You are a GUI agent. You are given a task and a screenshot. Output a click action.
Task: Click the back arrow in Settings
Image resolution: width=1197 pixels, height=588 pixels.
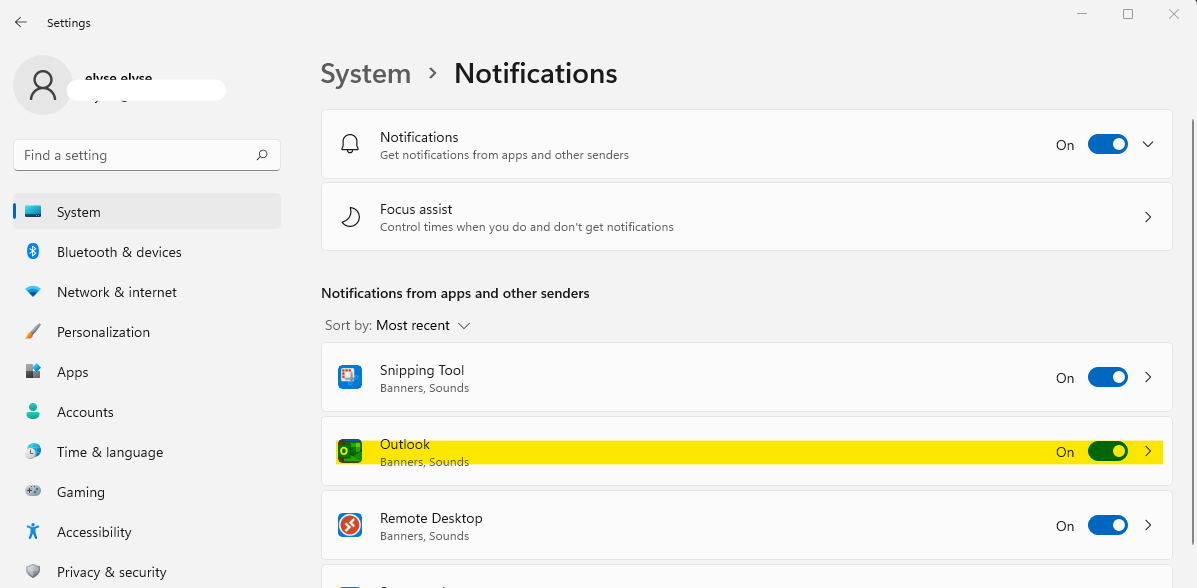click(21, 22)
